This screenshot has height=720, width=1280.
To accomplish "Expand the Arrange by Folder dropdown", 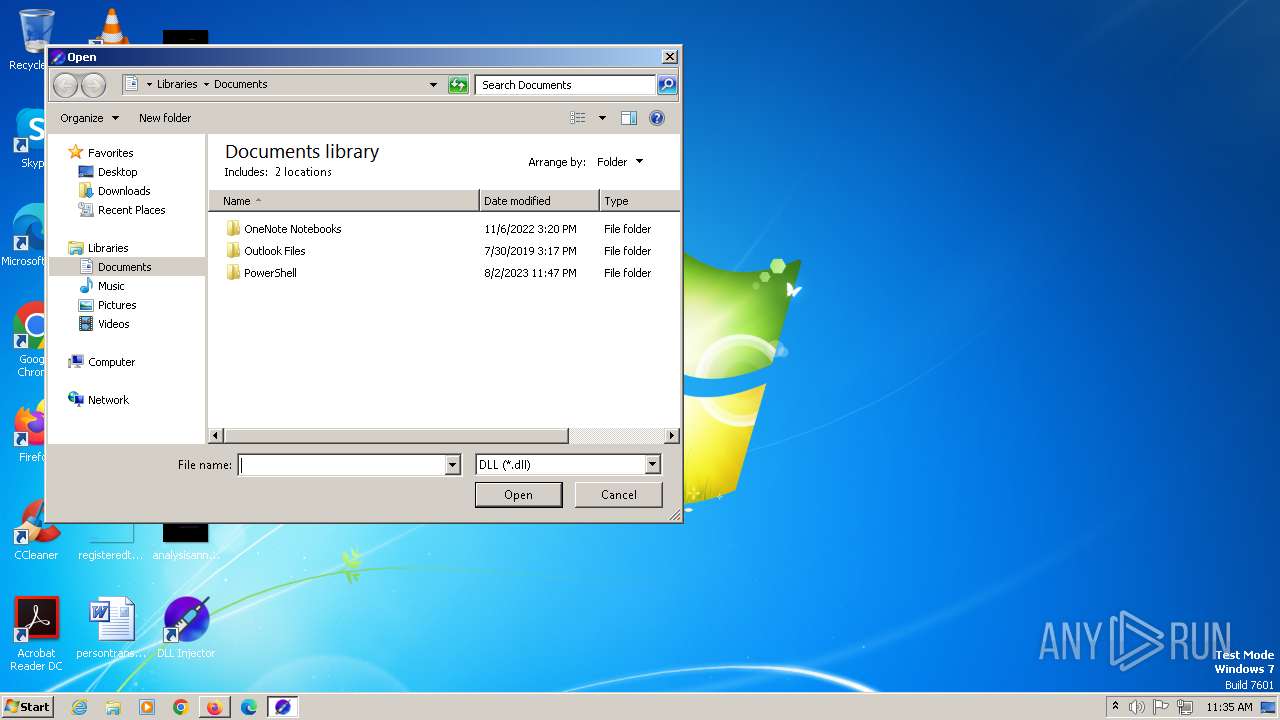I will [x=620, y=162].
